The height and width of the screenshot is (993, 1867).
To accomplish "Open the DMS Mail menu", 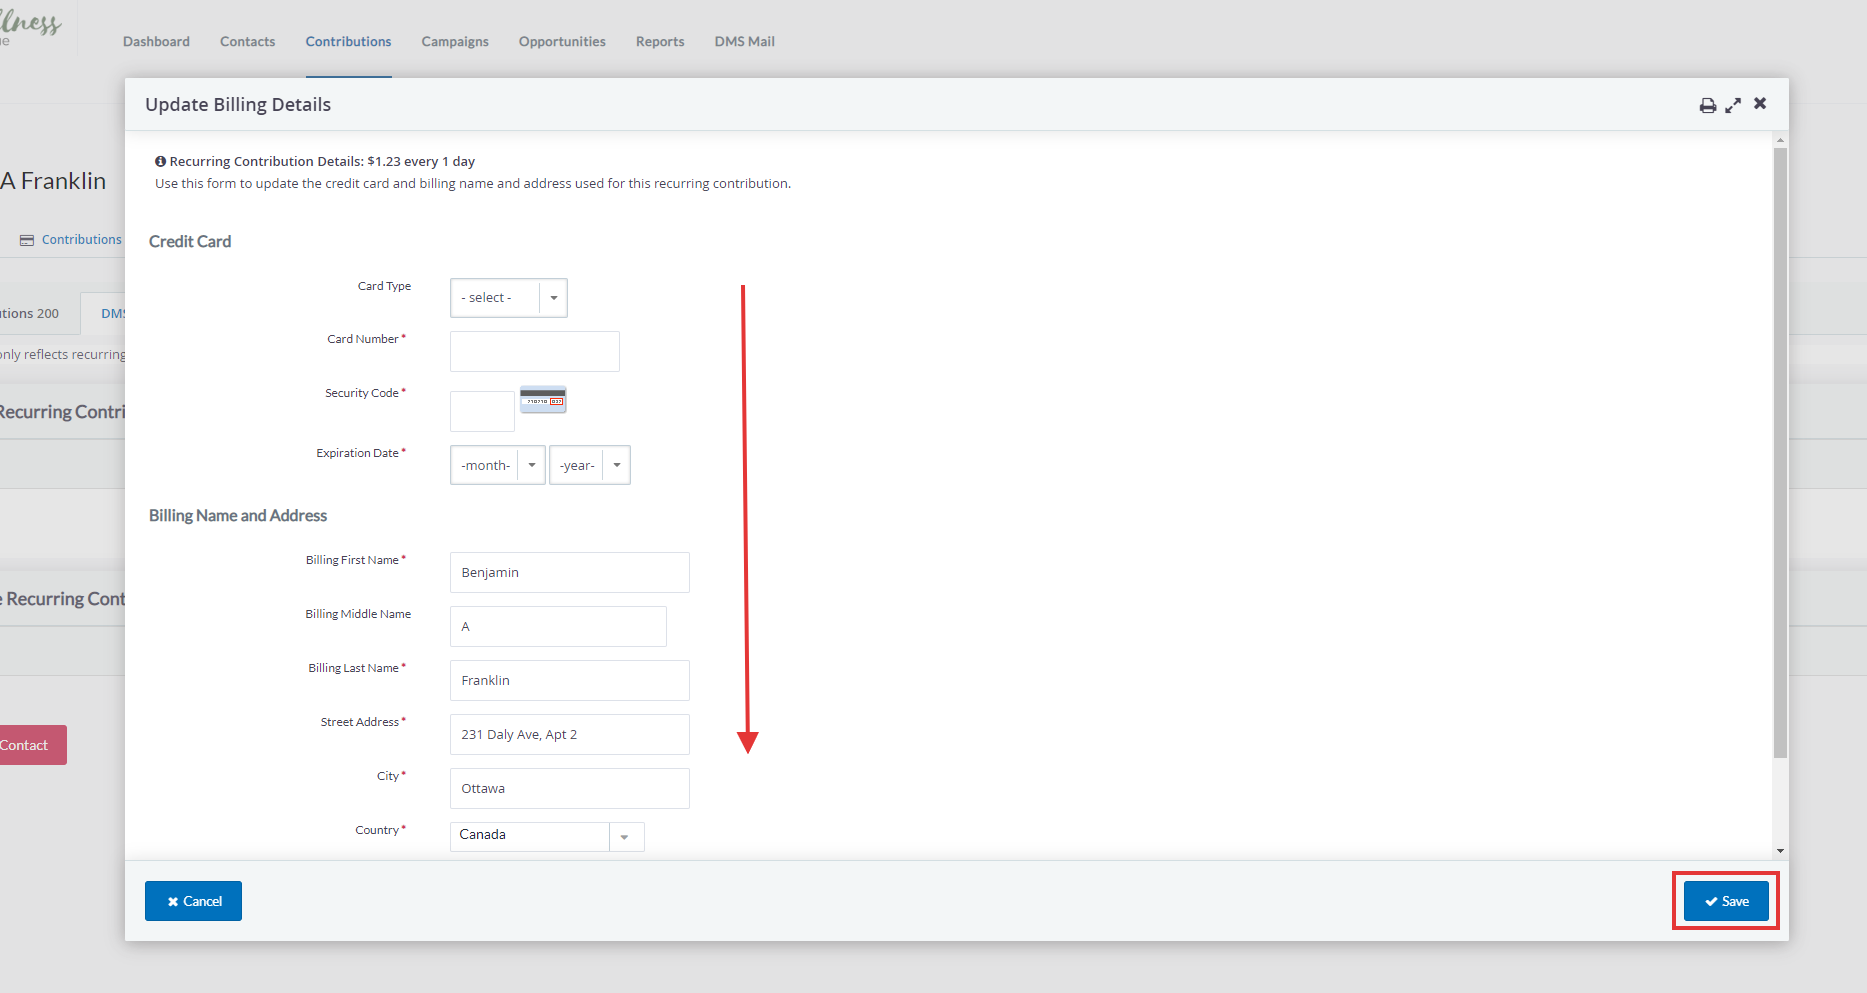I will pos(745,41).
